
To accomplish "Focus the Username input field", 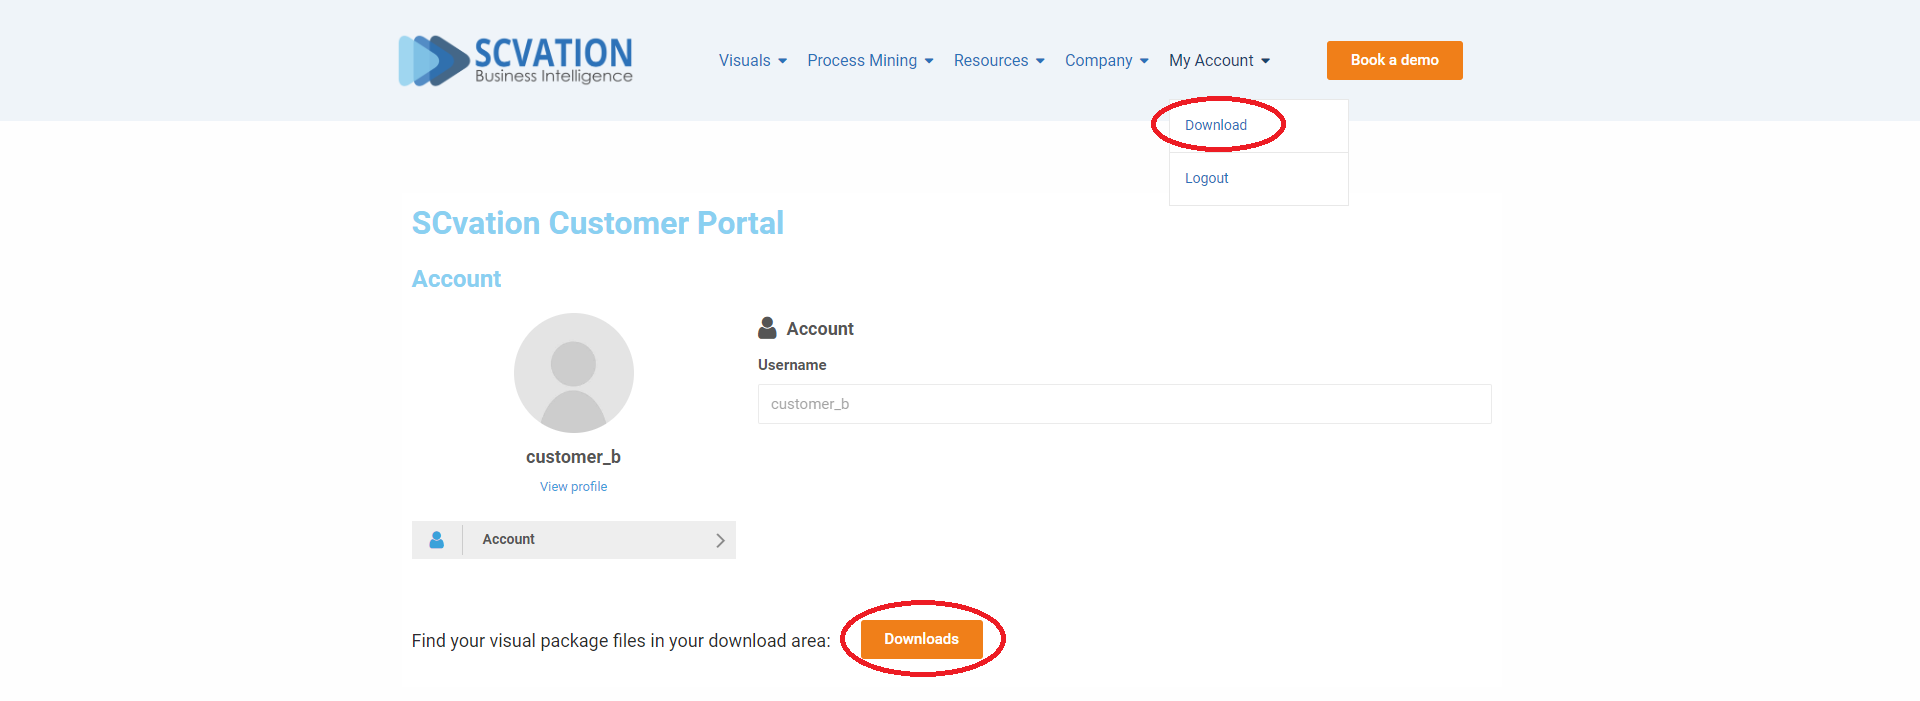I will [x=1124, y=404].
